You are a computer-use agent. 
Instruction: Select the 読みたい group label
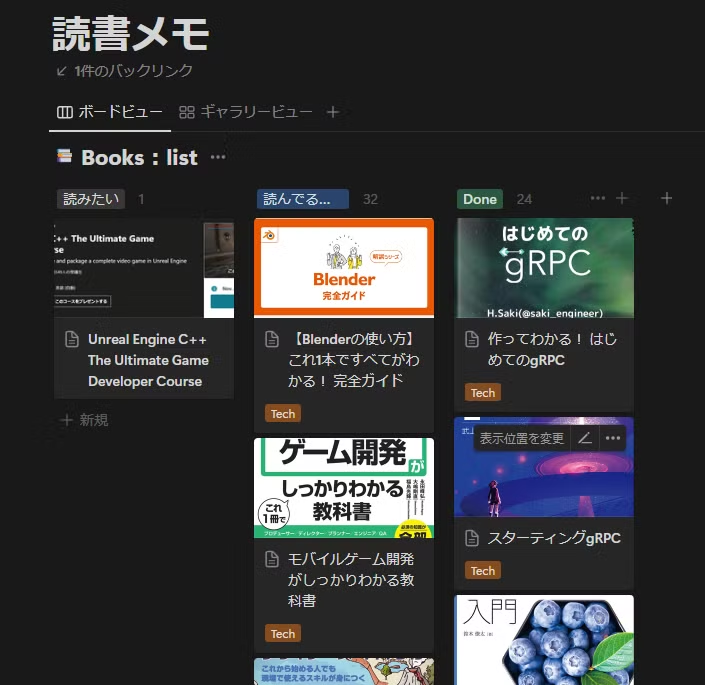91,199
